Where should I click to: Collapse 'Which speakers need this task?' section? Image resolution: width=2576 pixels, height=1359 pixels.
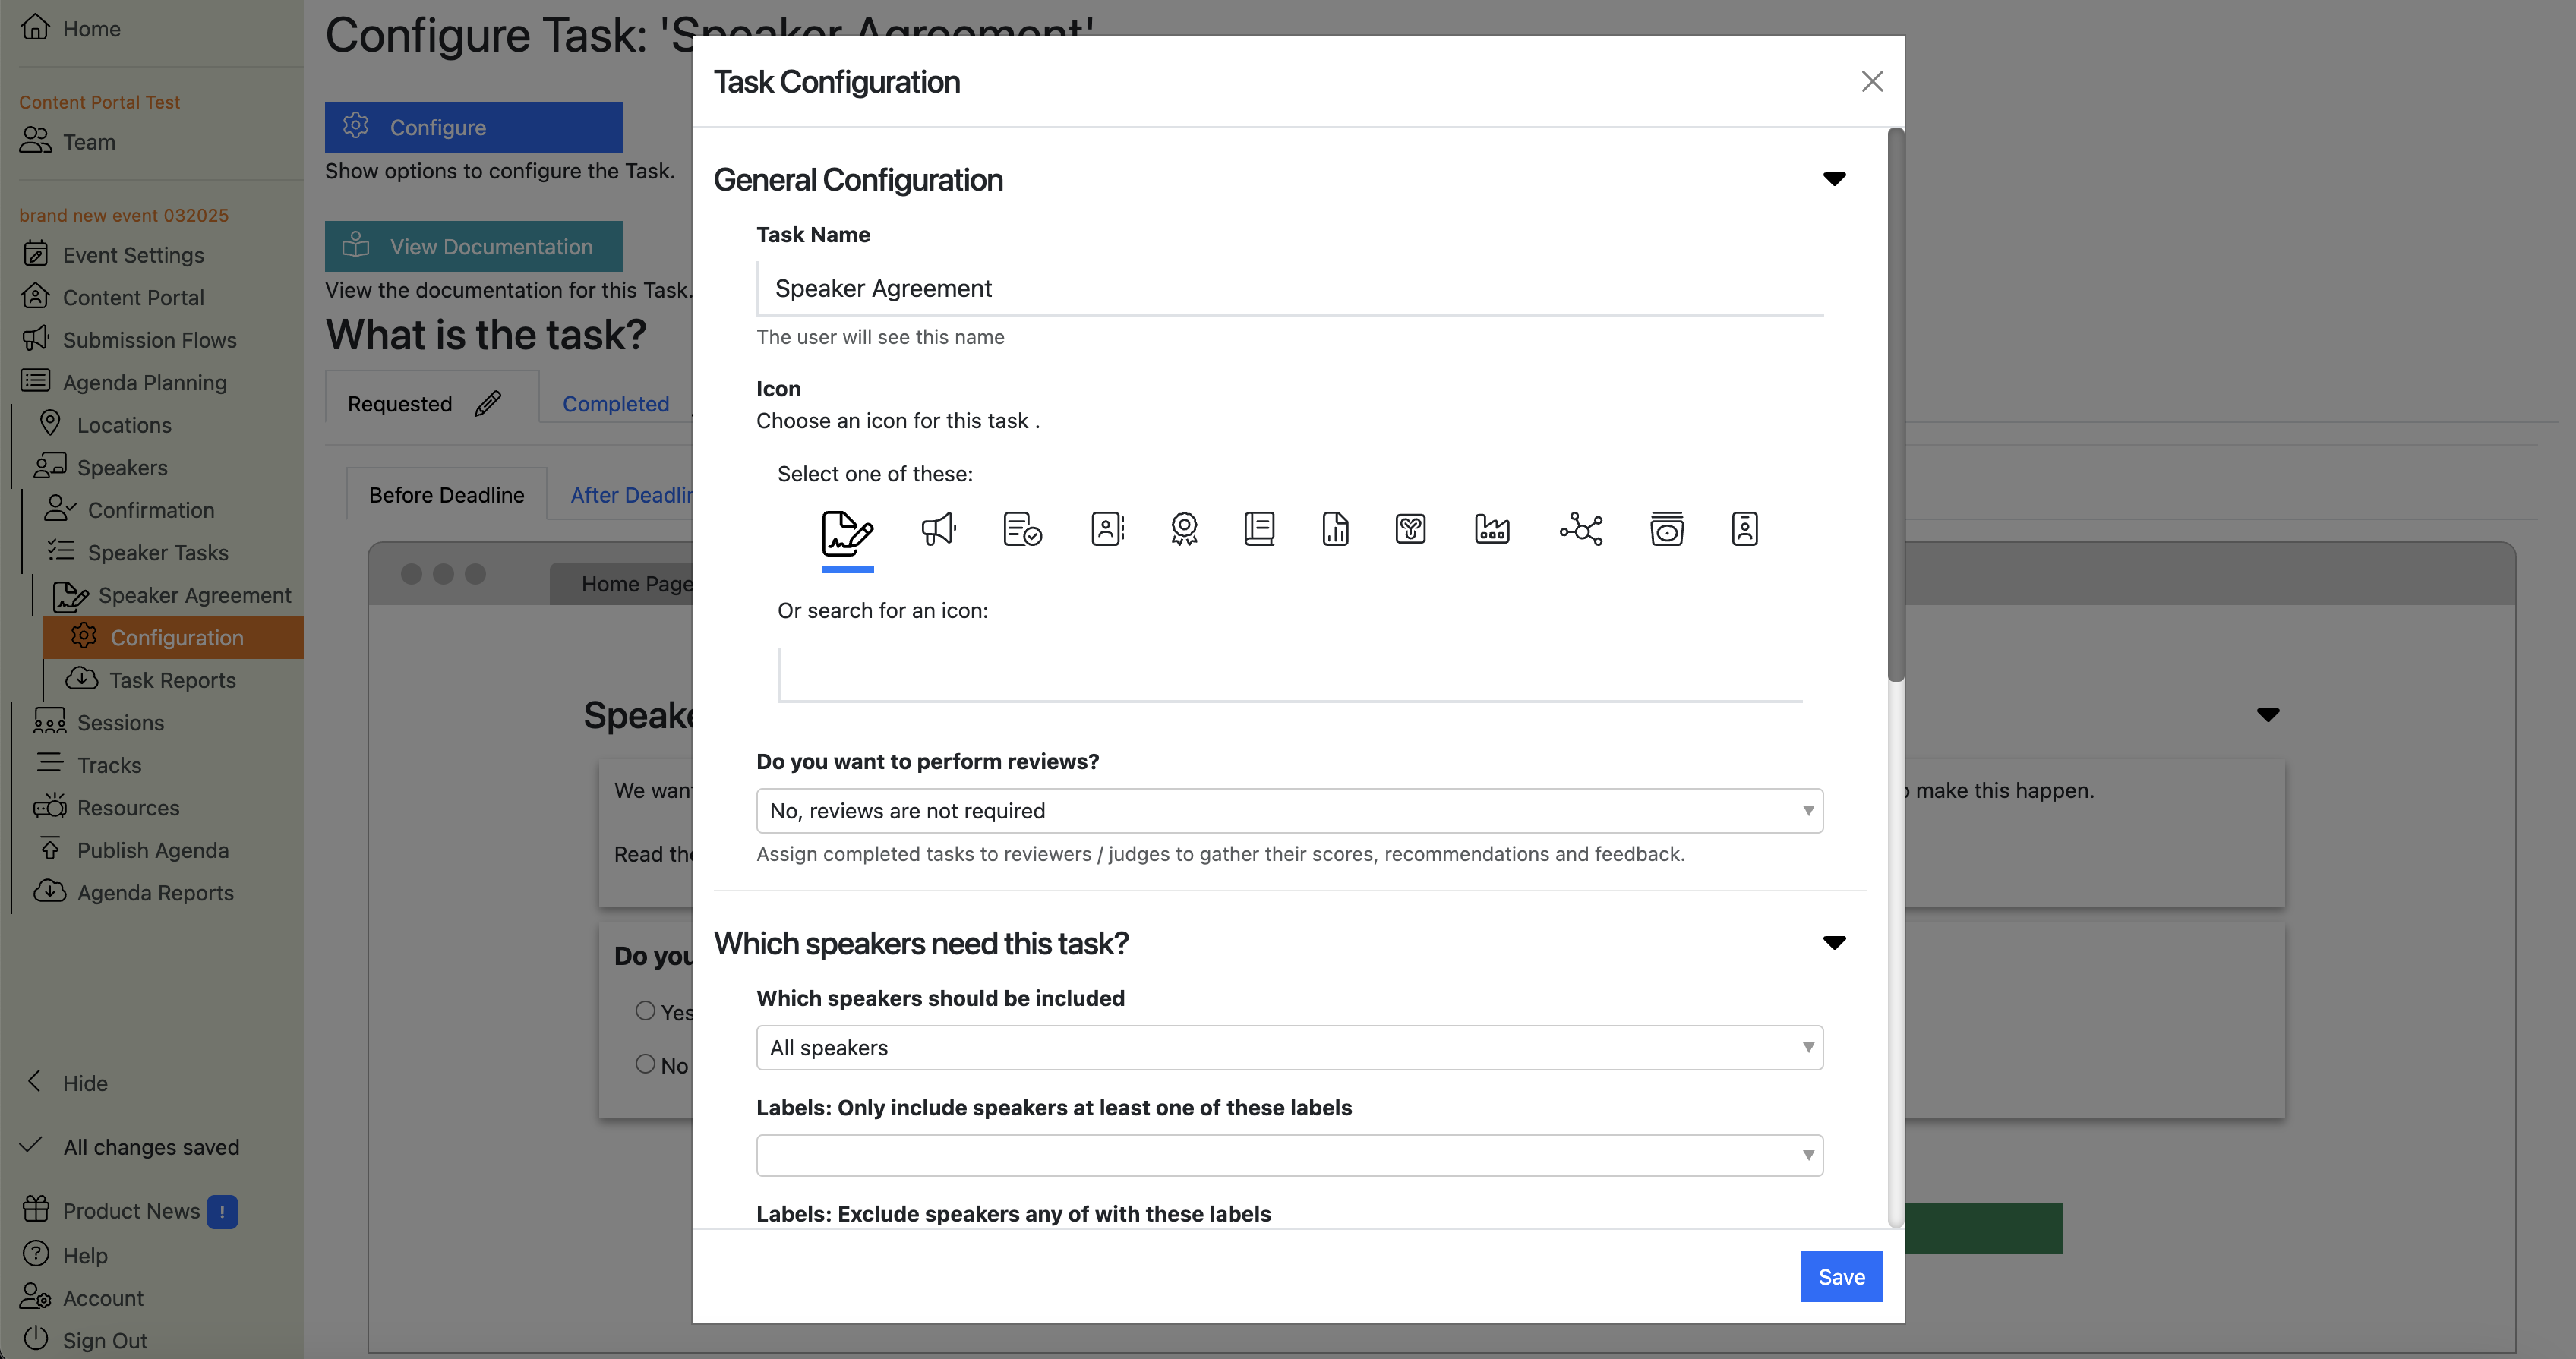tap(1834, 943)
